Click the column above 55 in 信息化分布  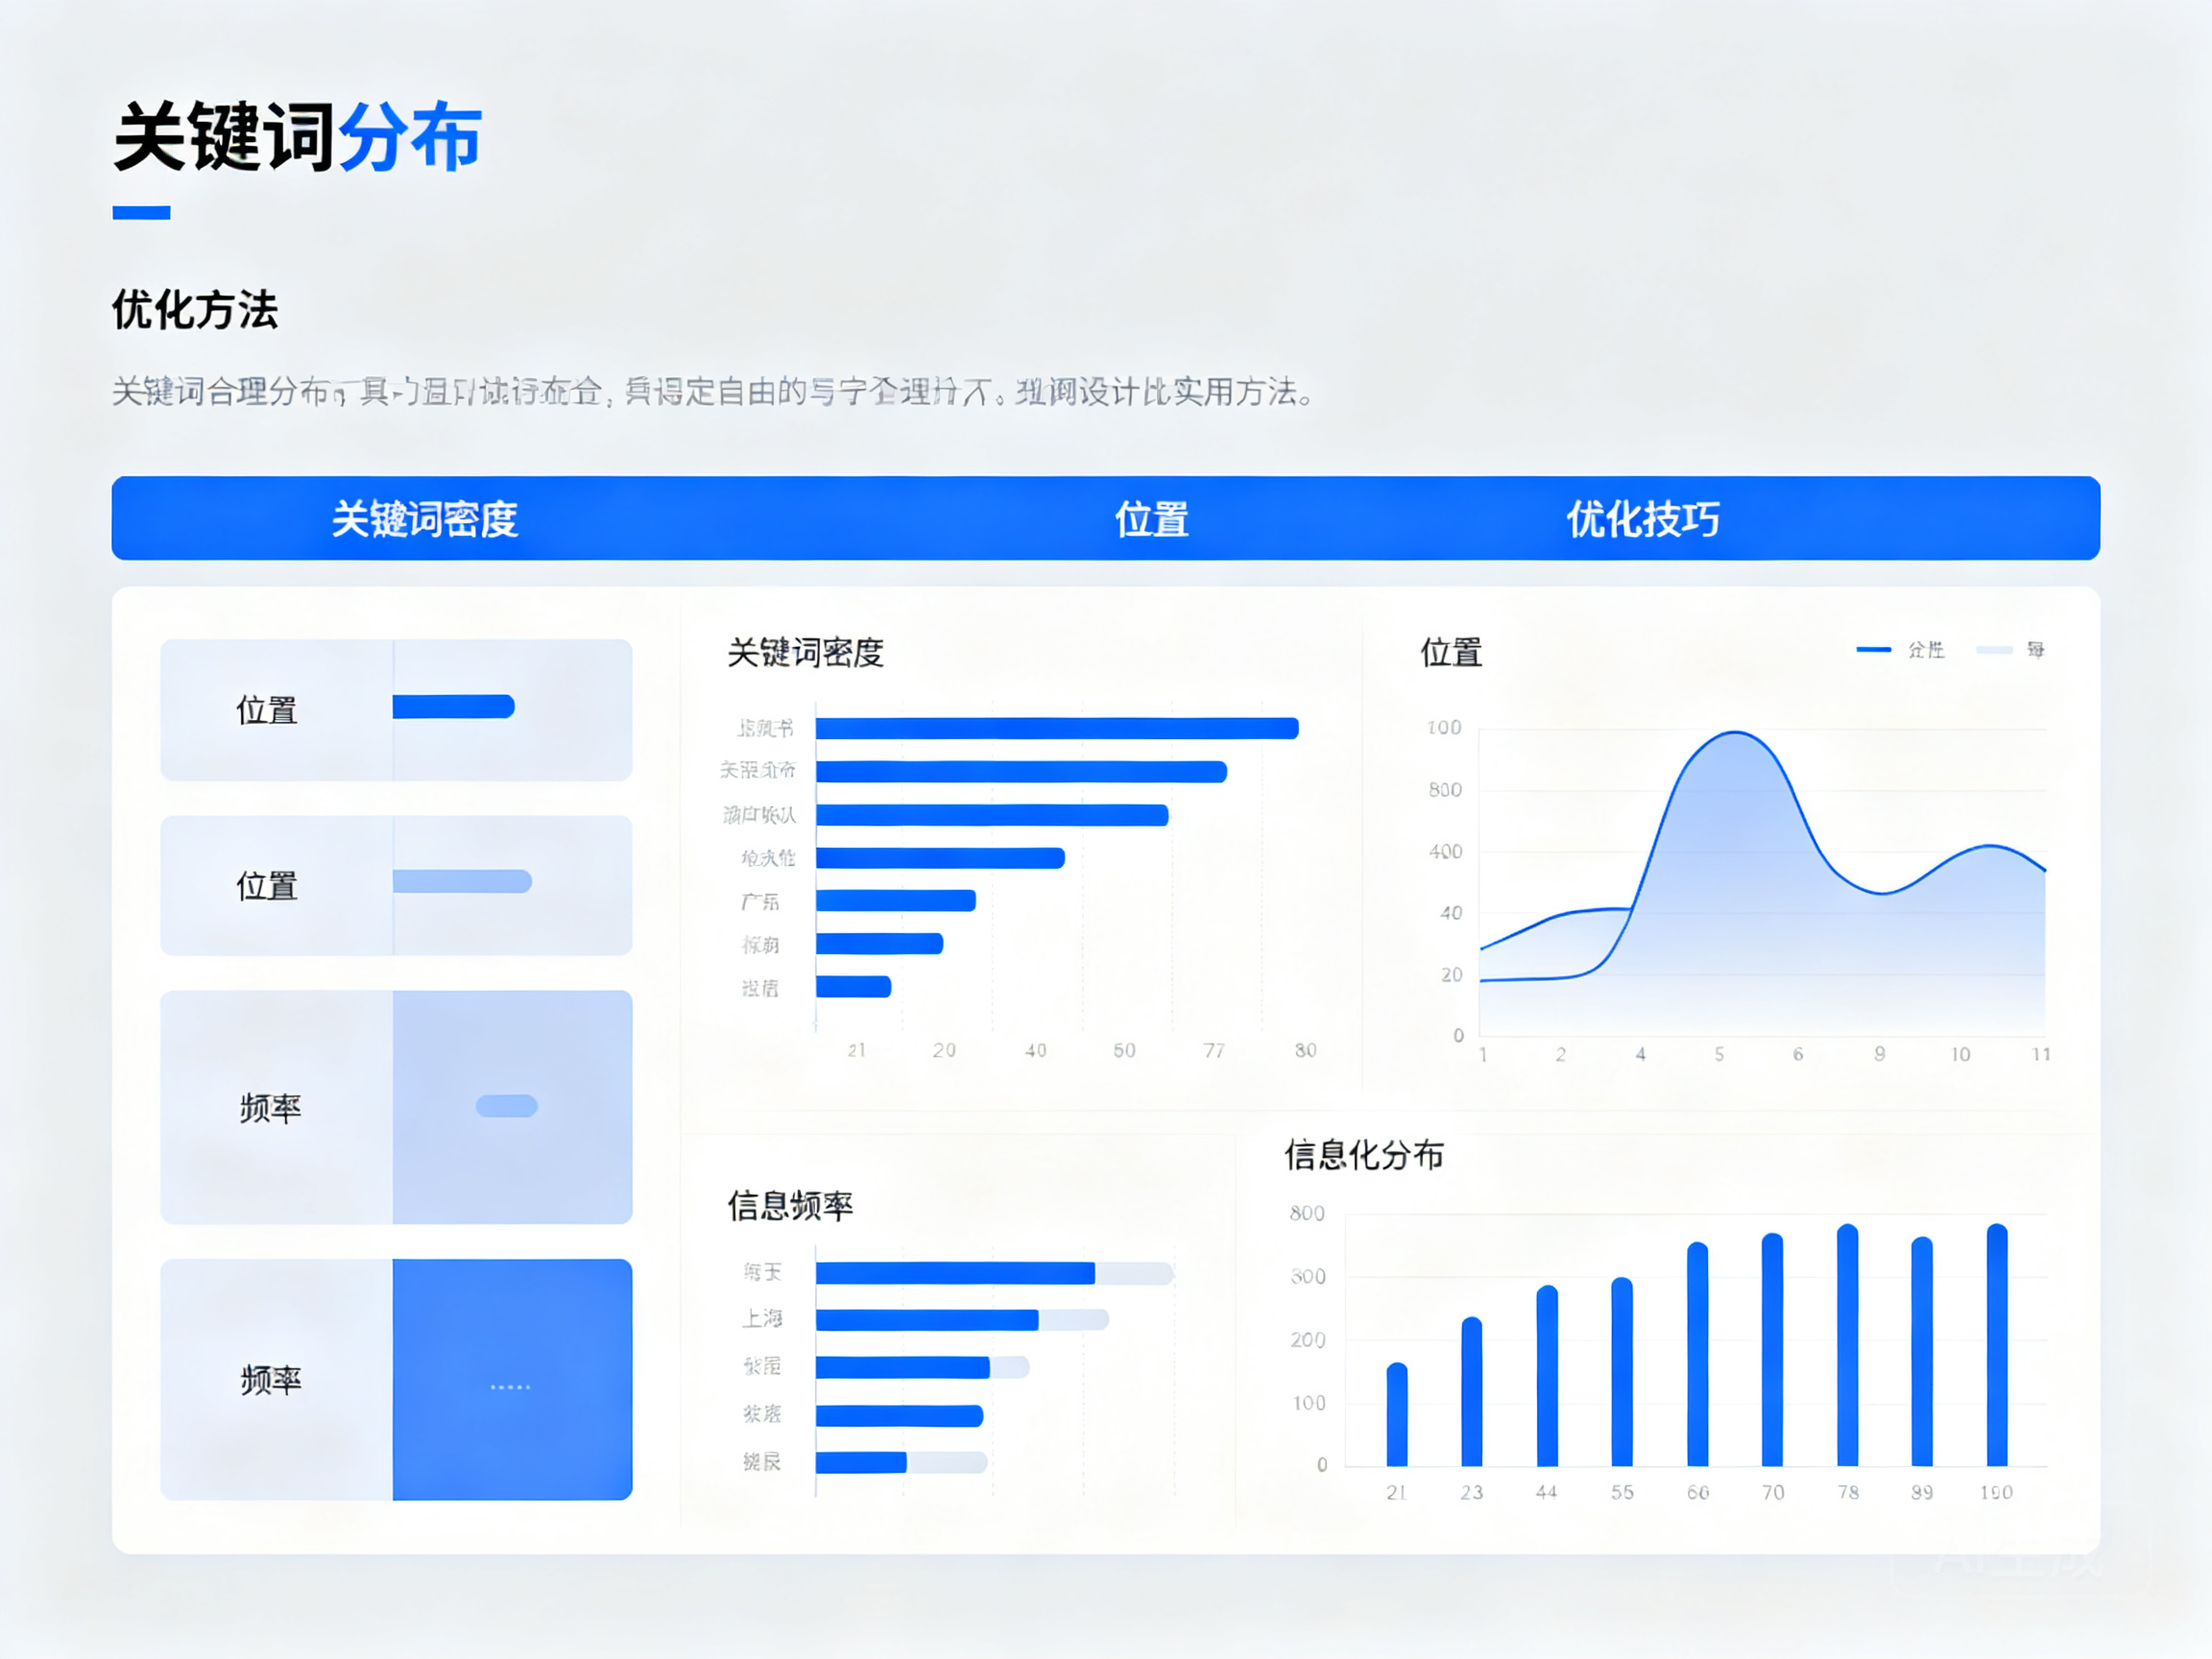pyautogui.click(x=1622, y=1371)
